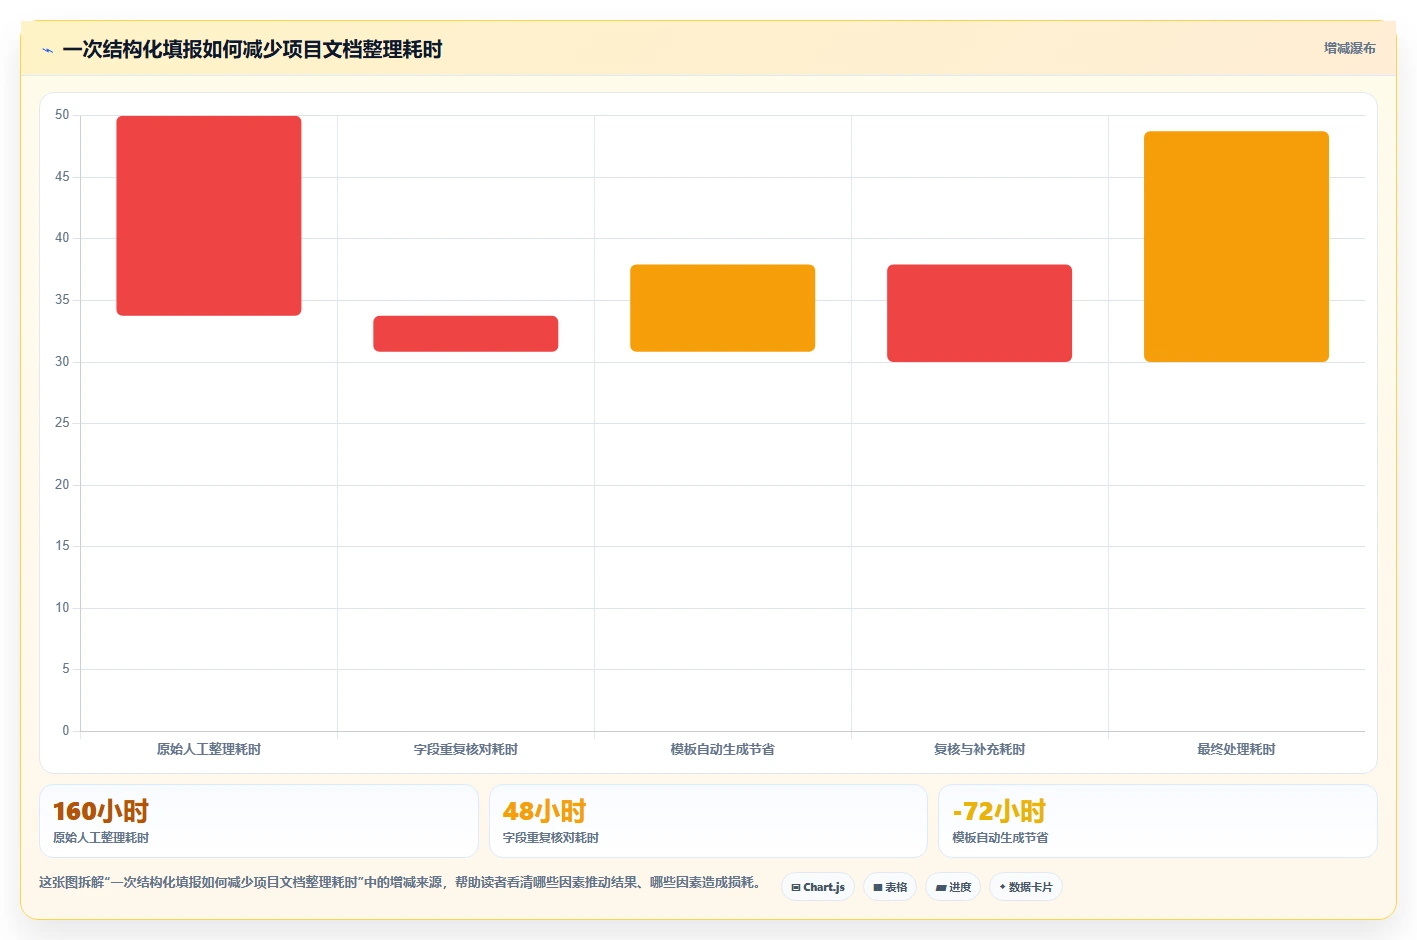Viewport: 1417px width, 940px height.
Task: Click the x-axis label 原始人工整理耗时
Action: [x=209, y=749]
